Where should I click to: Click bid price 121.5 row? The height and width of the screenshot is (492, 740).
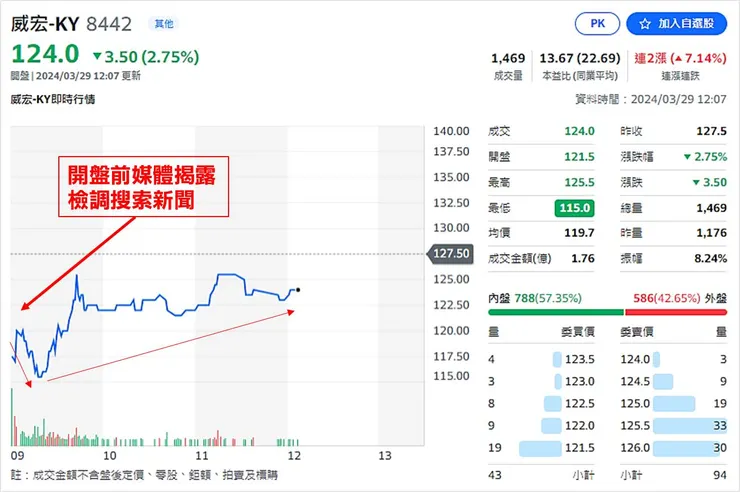541,448
